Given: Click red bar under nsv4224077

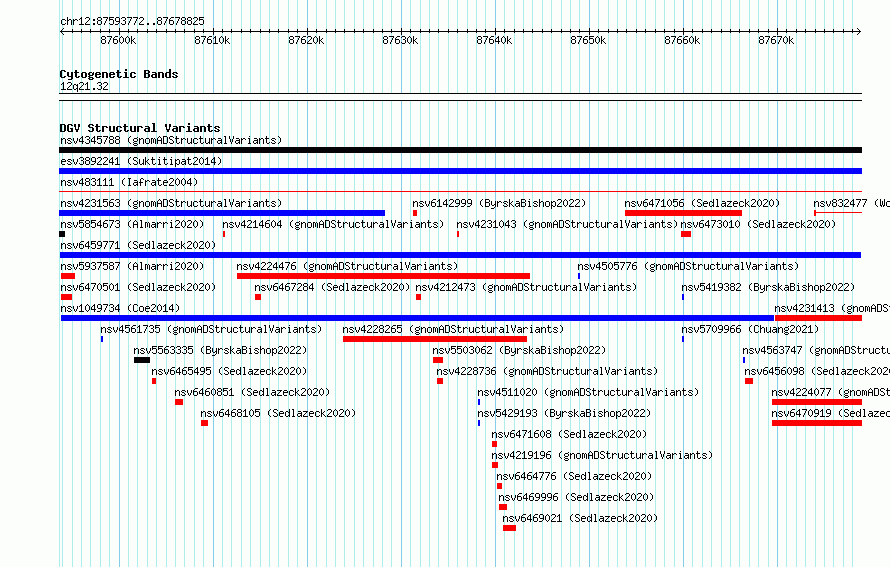Looking at the screenshot, I should coord(817,402).
